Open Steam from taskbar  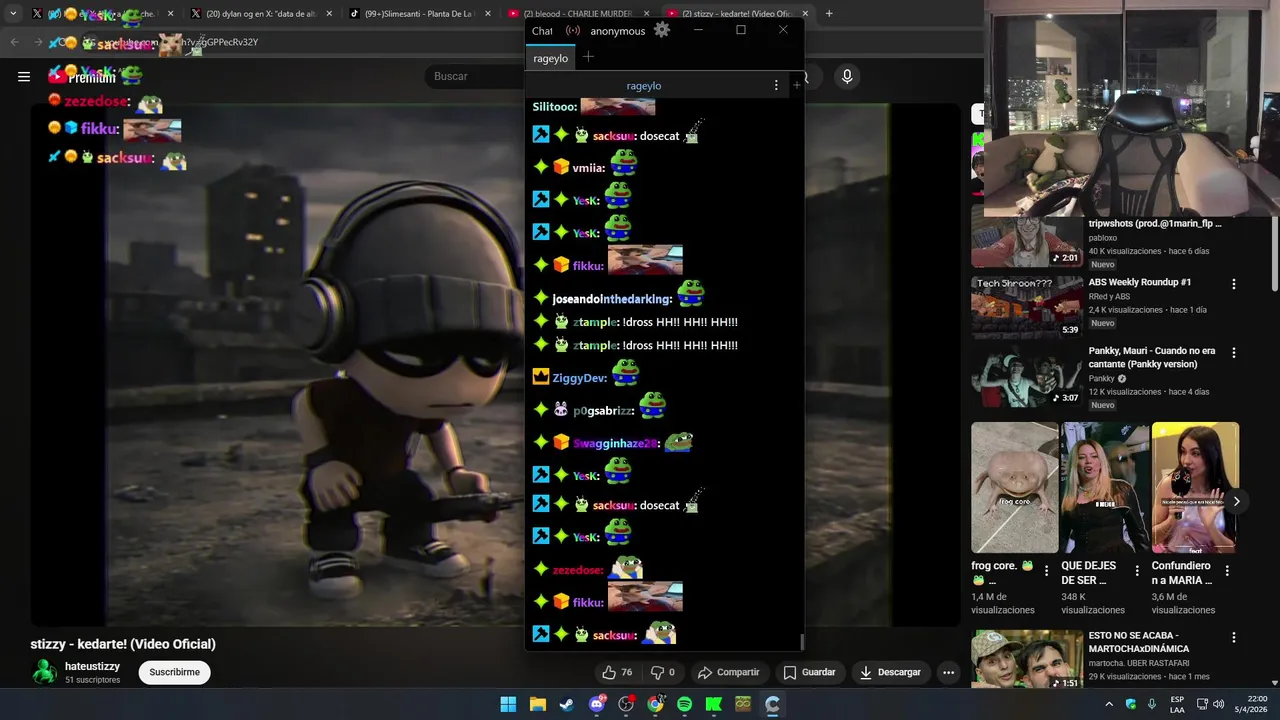[x=567, y=704]
